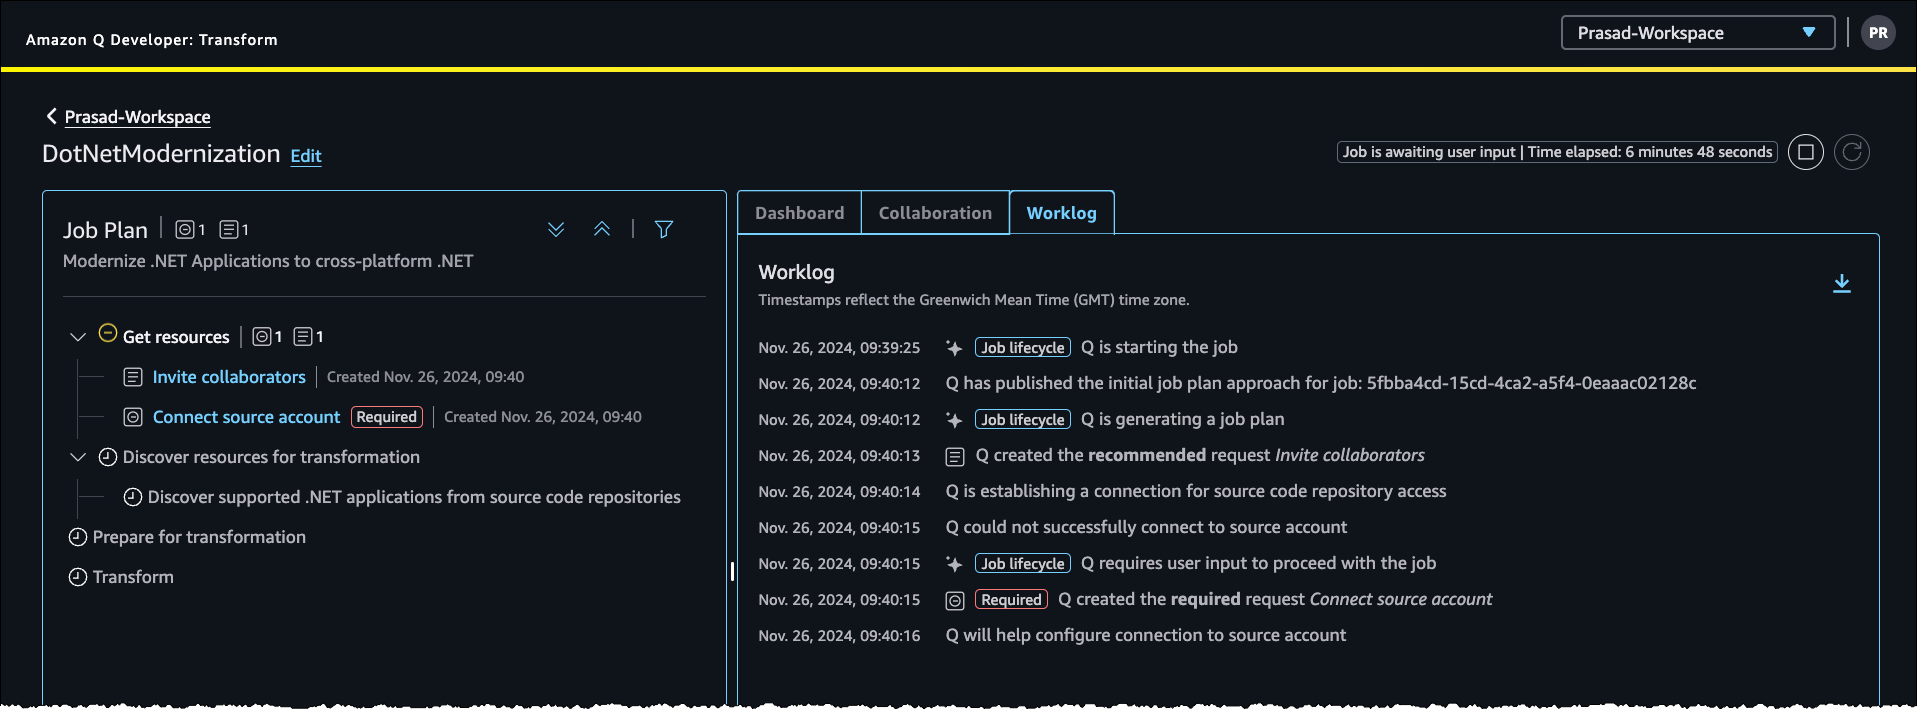Download the worklog with the arrow icon
The image size is (1917, 709).
pos(1841,284)
